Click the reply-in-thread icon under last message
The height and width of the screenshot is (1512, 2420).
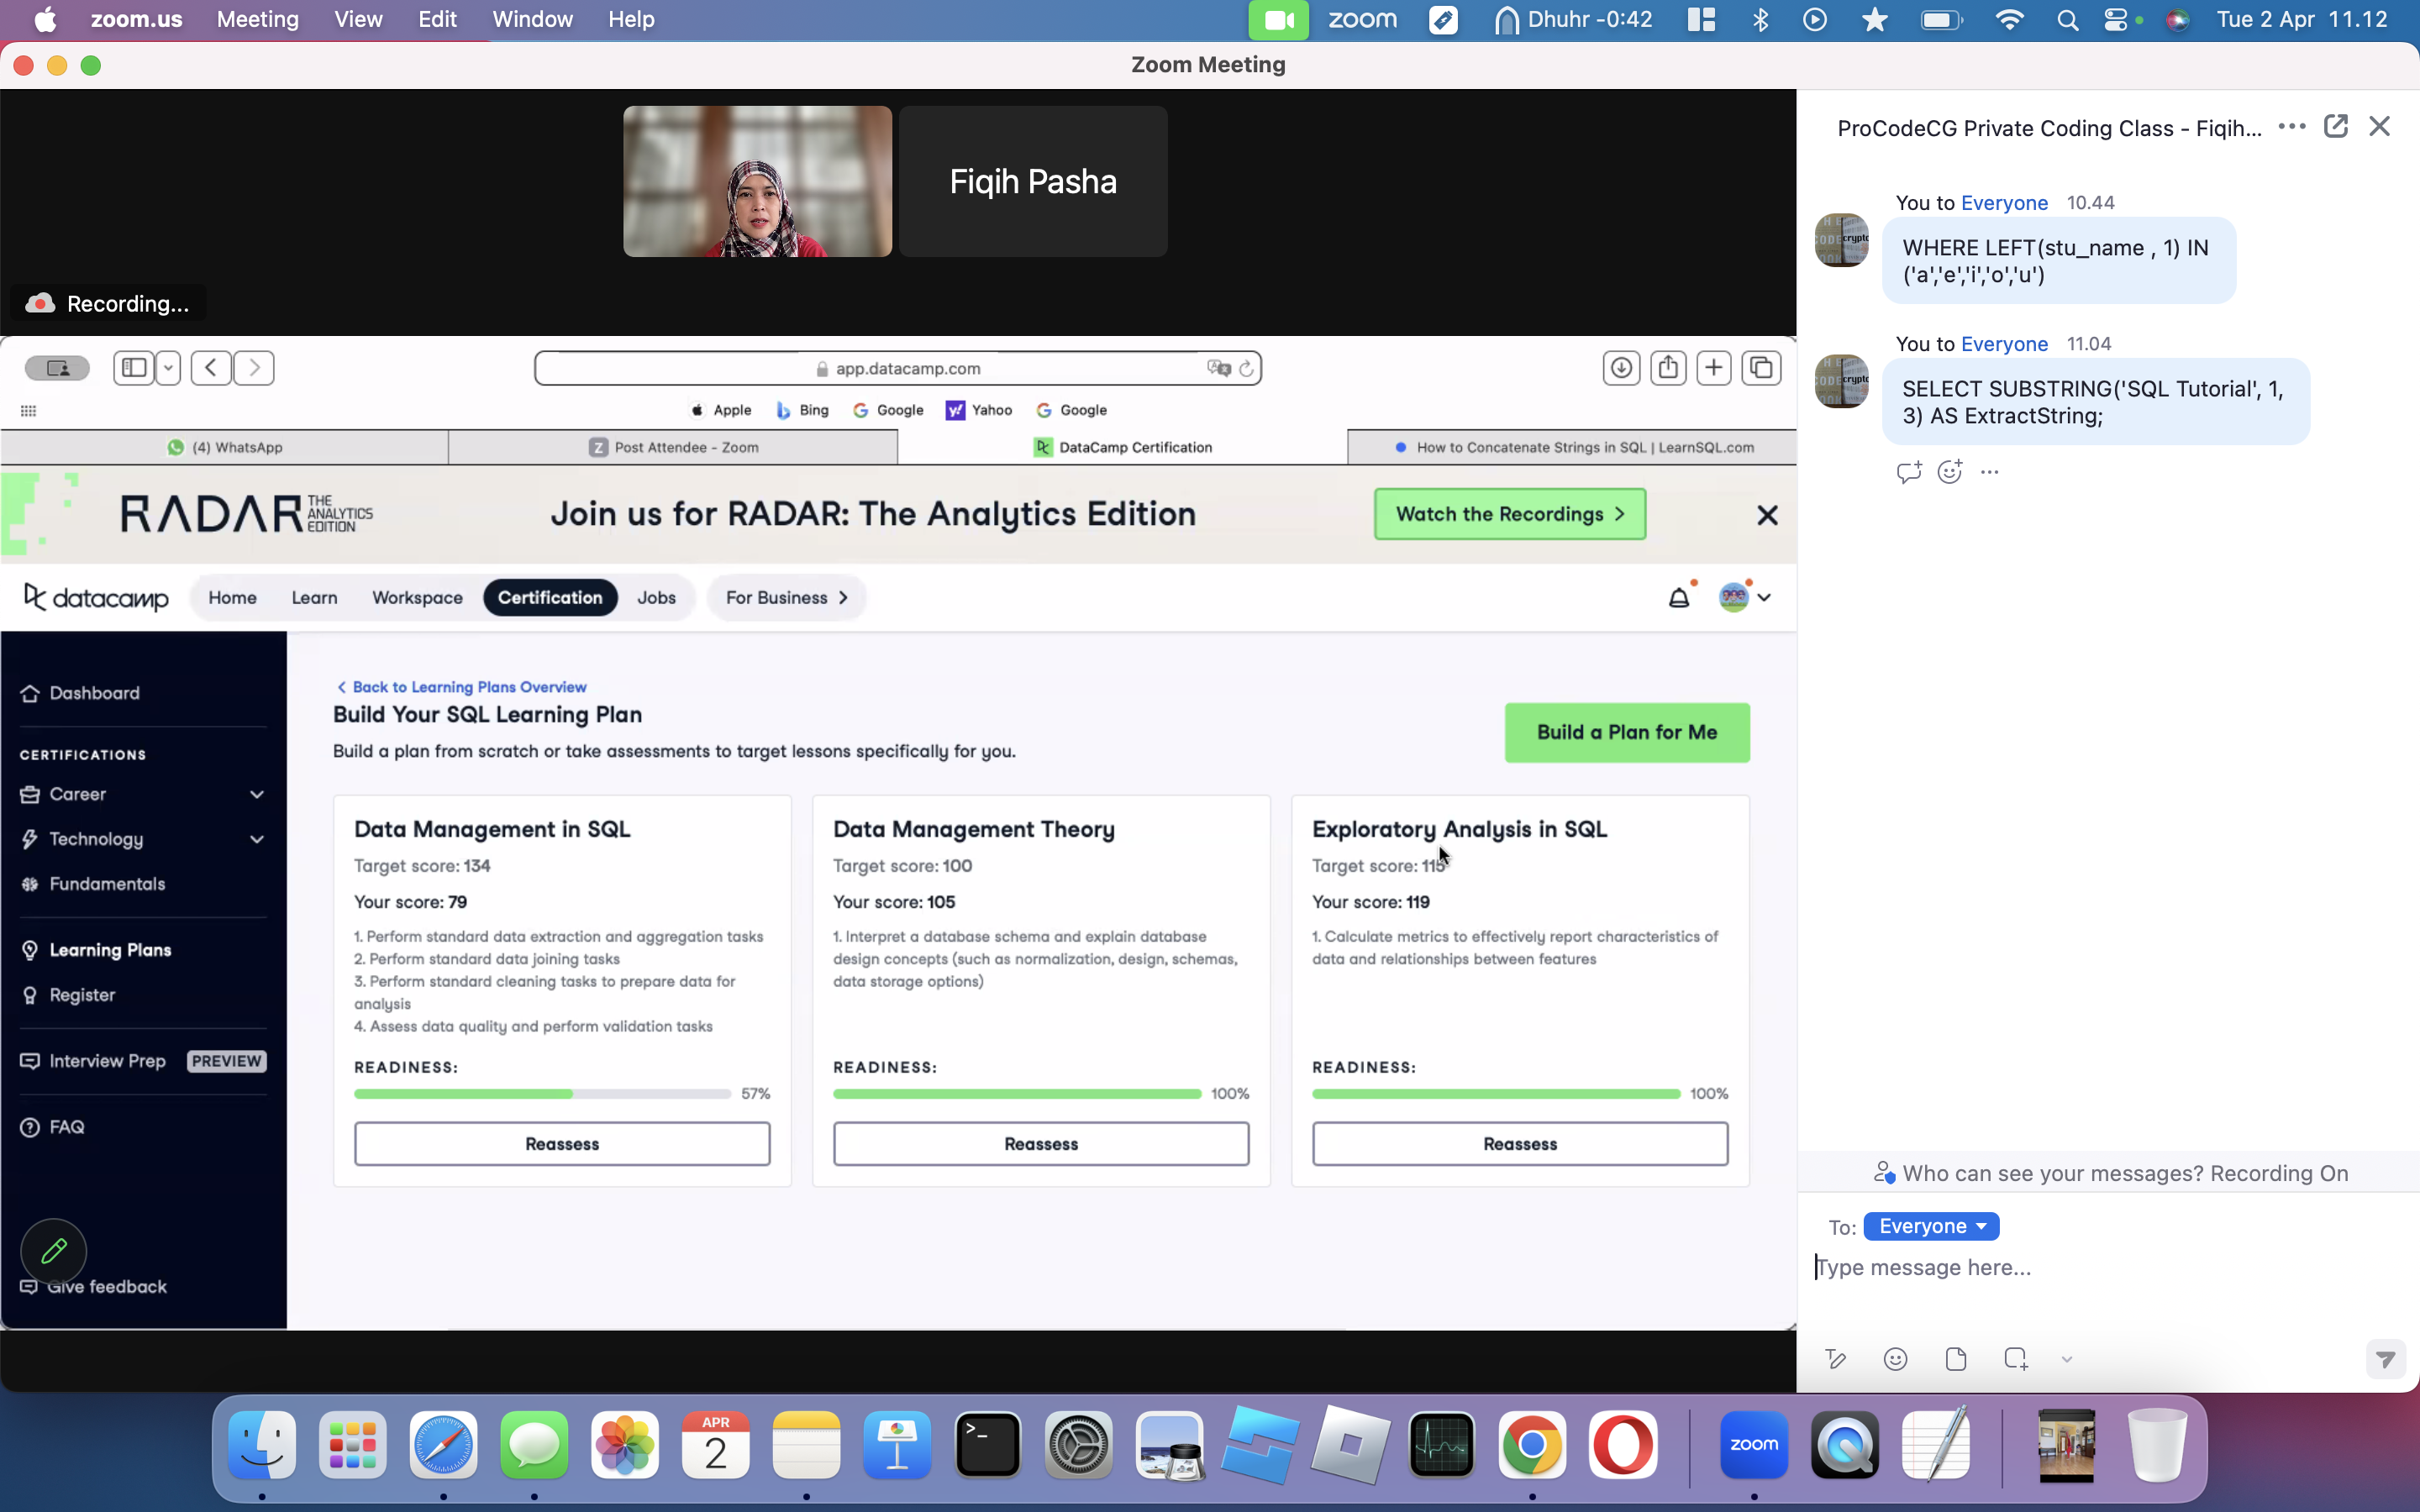click(1908, 472)
